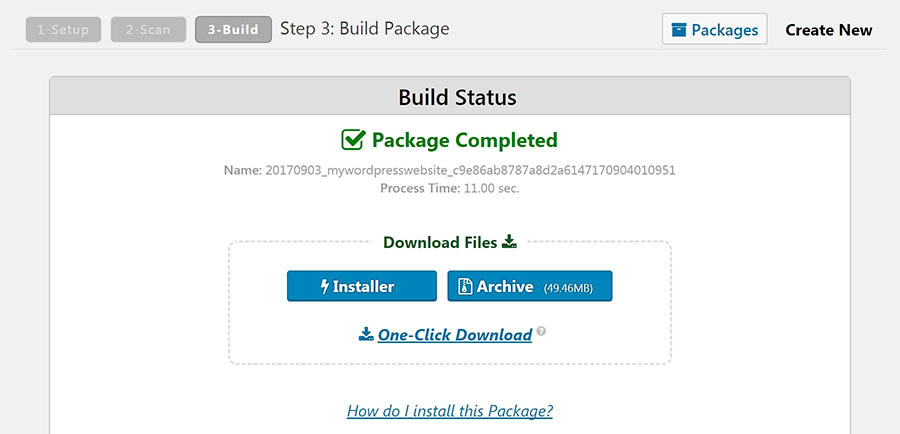Click the box icon in Packages button

(x=679, y=29)
